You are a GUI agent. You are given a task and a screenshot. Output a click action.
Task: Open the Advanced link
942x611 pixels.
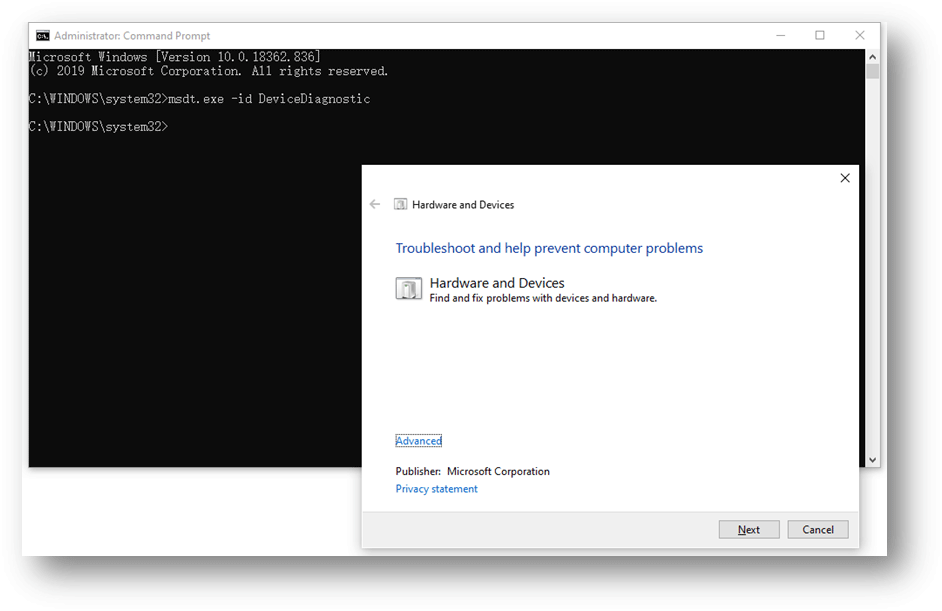pyautogui.click(x=419, y=440)
